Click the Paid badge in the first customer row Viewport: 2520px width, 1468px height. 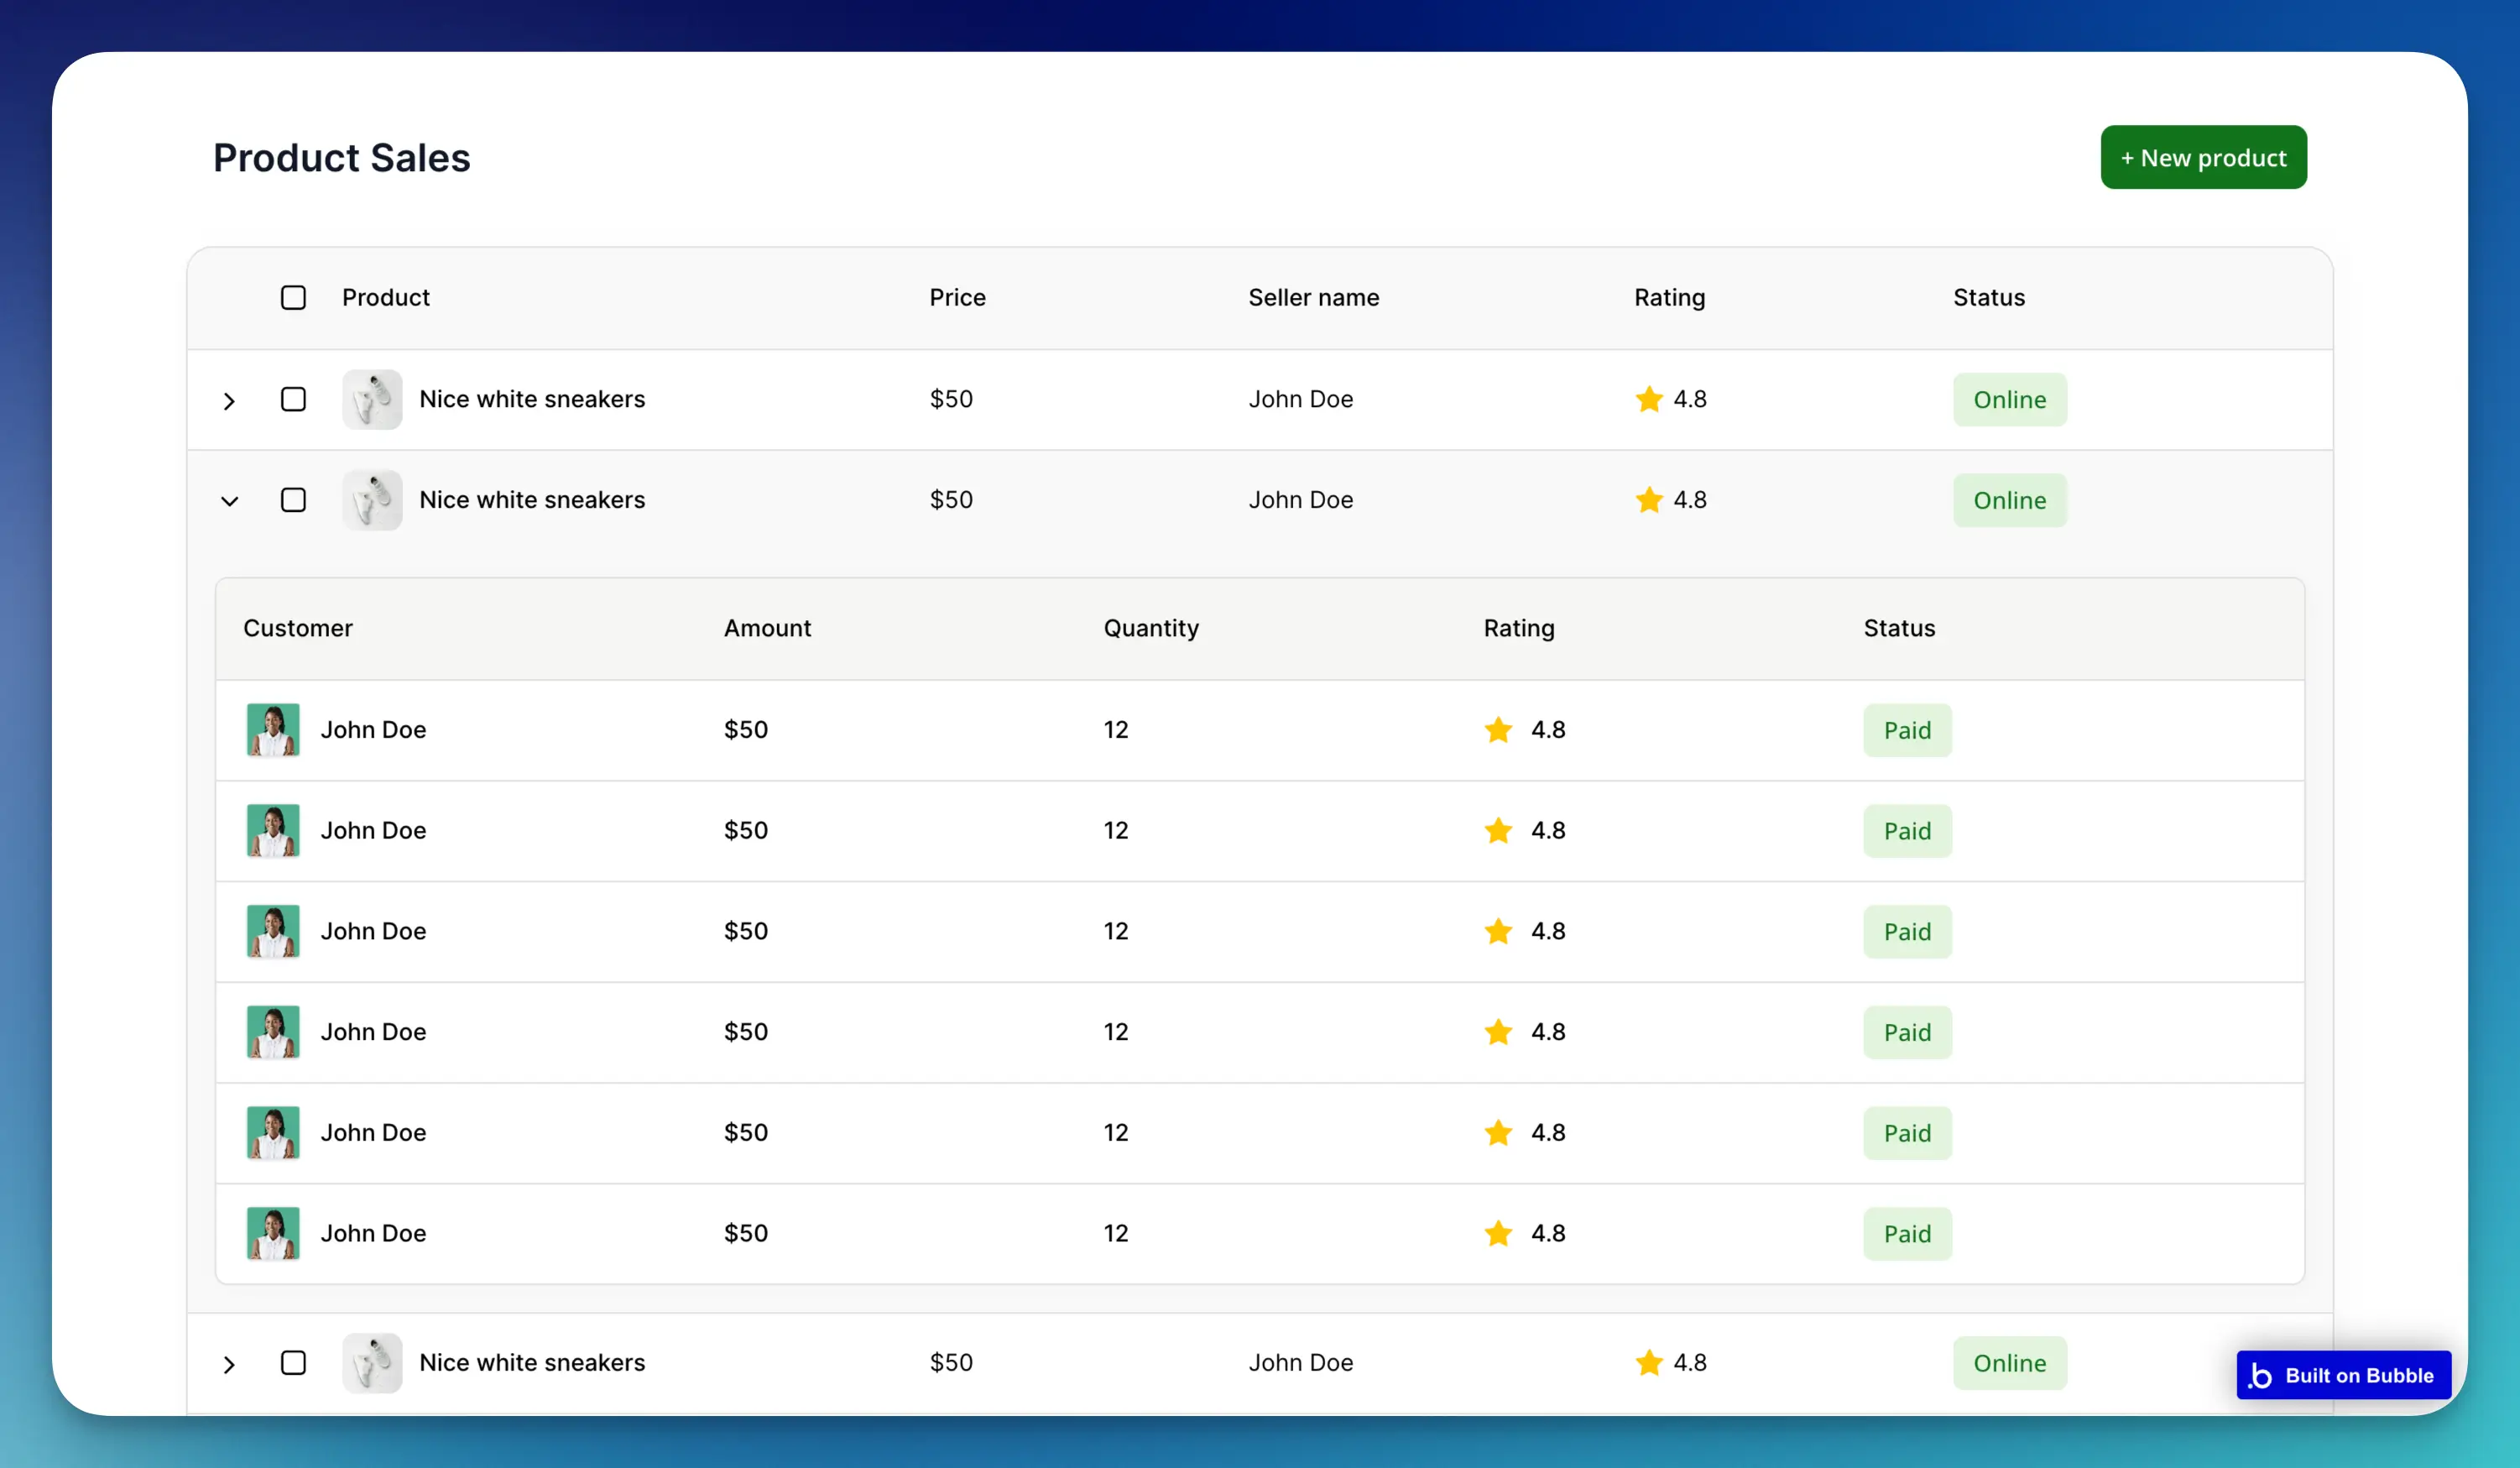pyautogui.click(x=1906, y=730)
